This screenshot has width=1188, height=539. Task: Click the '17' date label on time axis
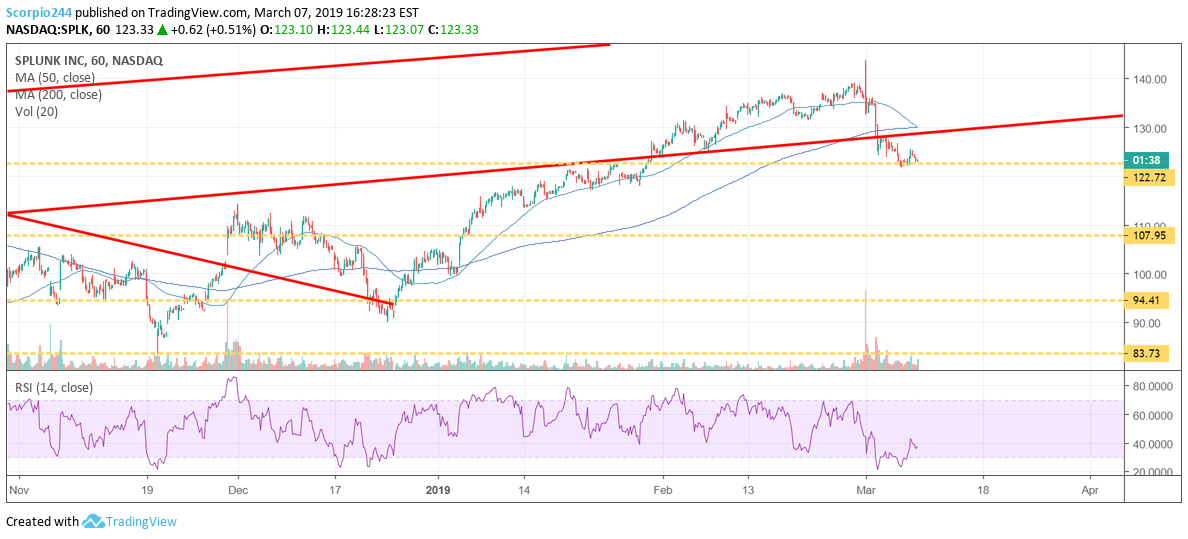[x=334, y=490]
